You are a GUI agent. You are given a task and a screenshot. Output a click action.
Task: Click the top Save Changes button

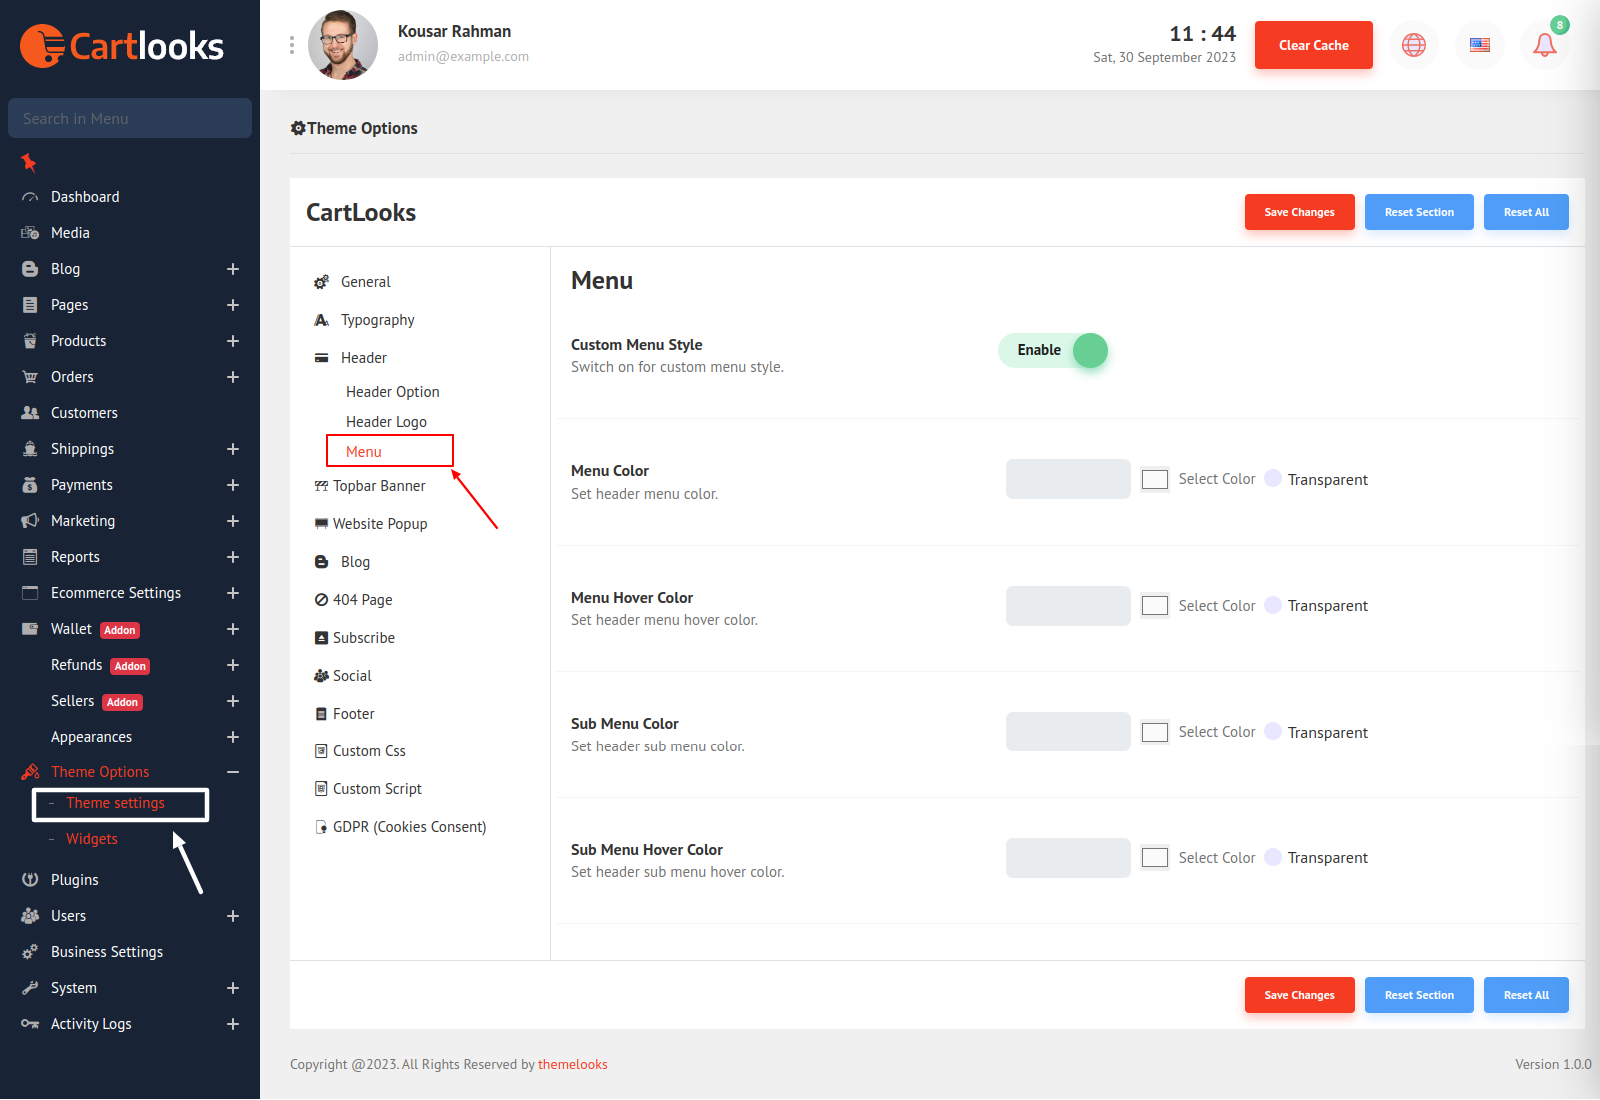coord(1299,212)
